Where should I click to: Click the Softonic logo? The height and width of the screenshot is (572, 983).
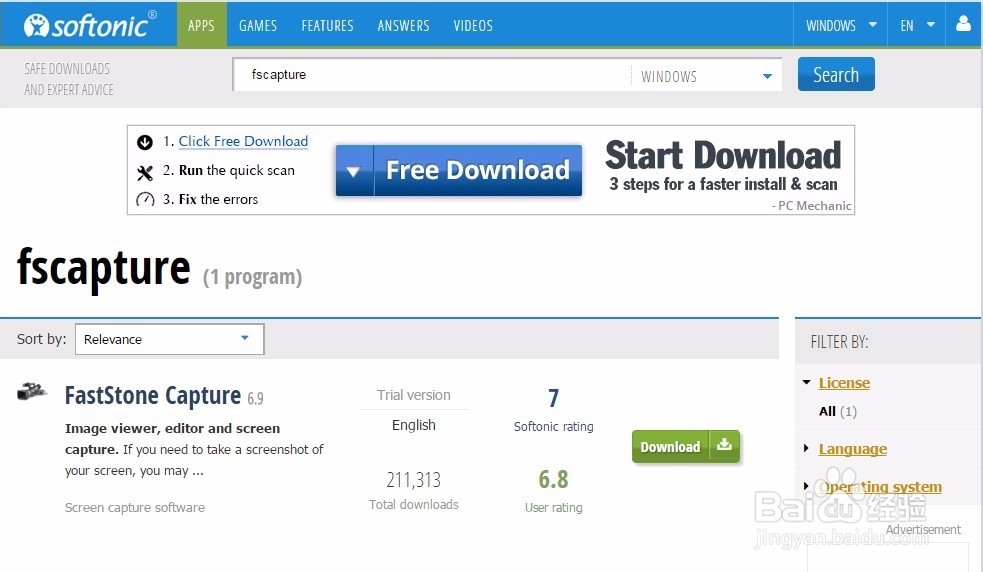[90, 25]
